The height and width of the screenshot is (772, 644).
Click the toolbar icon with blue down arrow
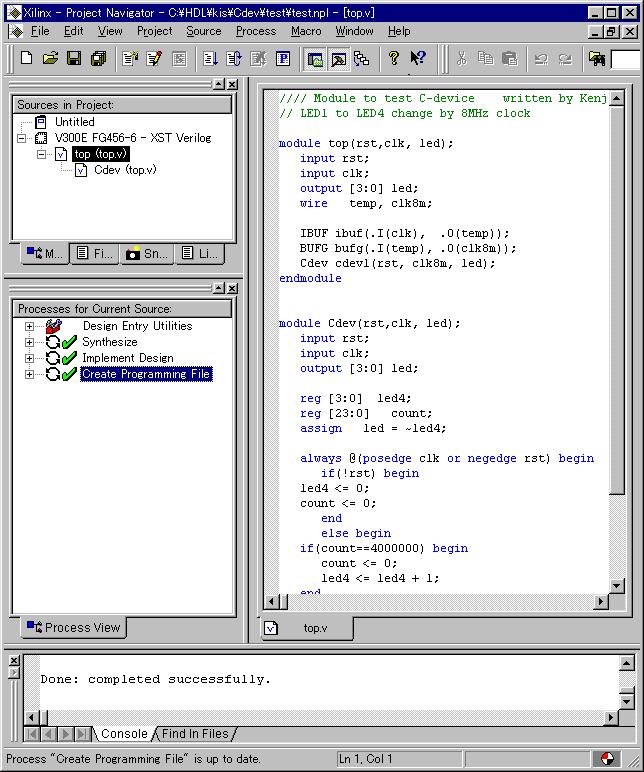point(210,59)
